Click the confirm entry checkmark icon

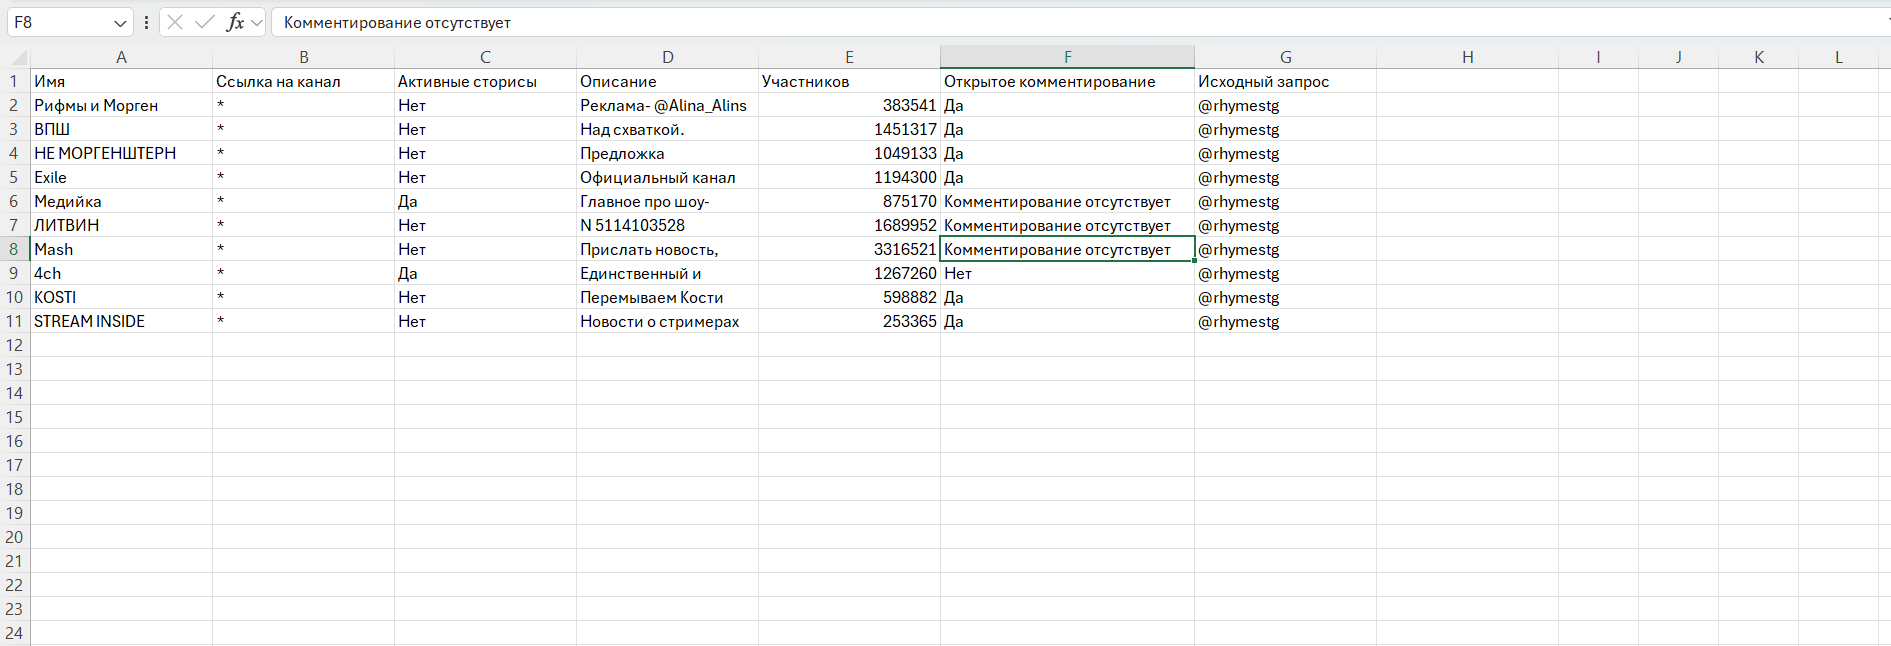205,22
